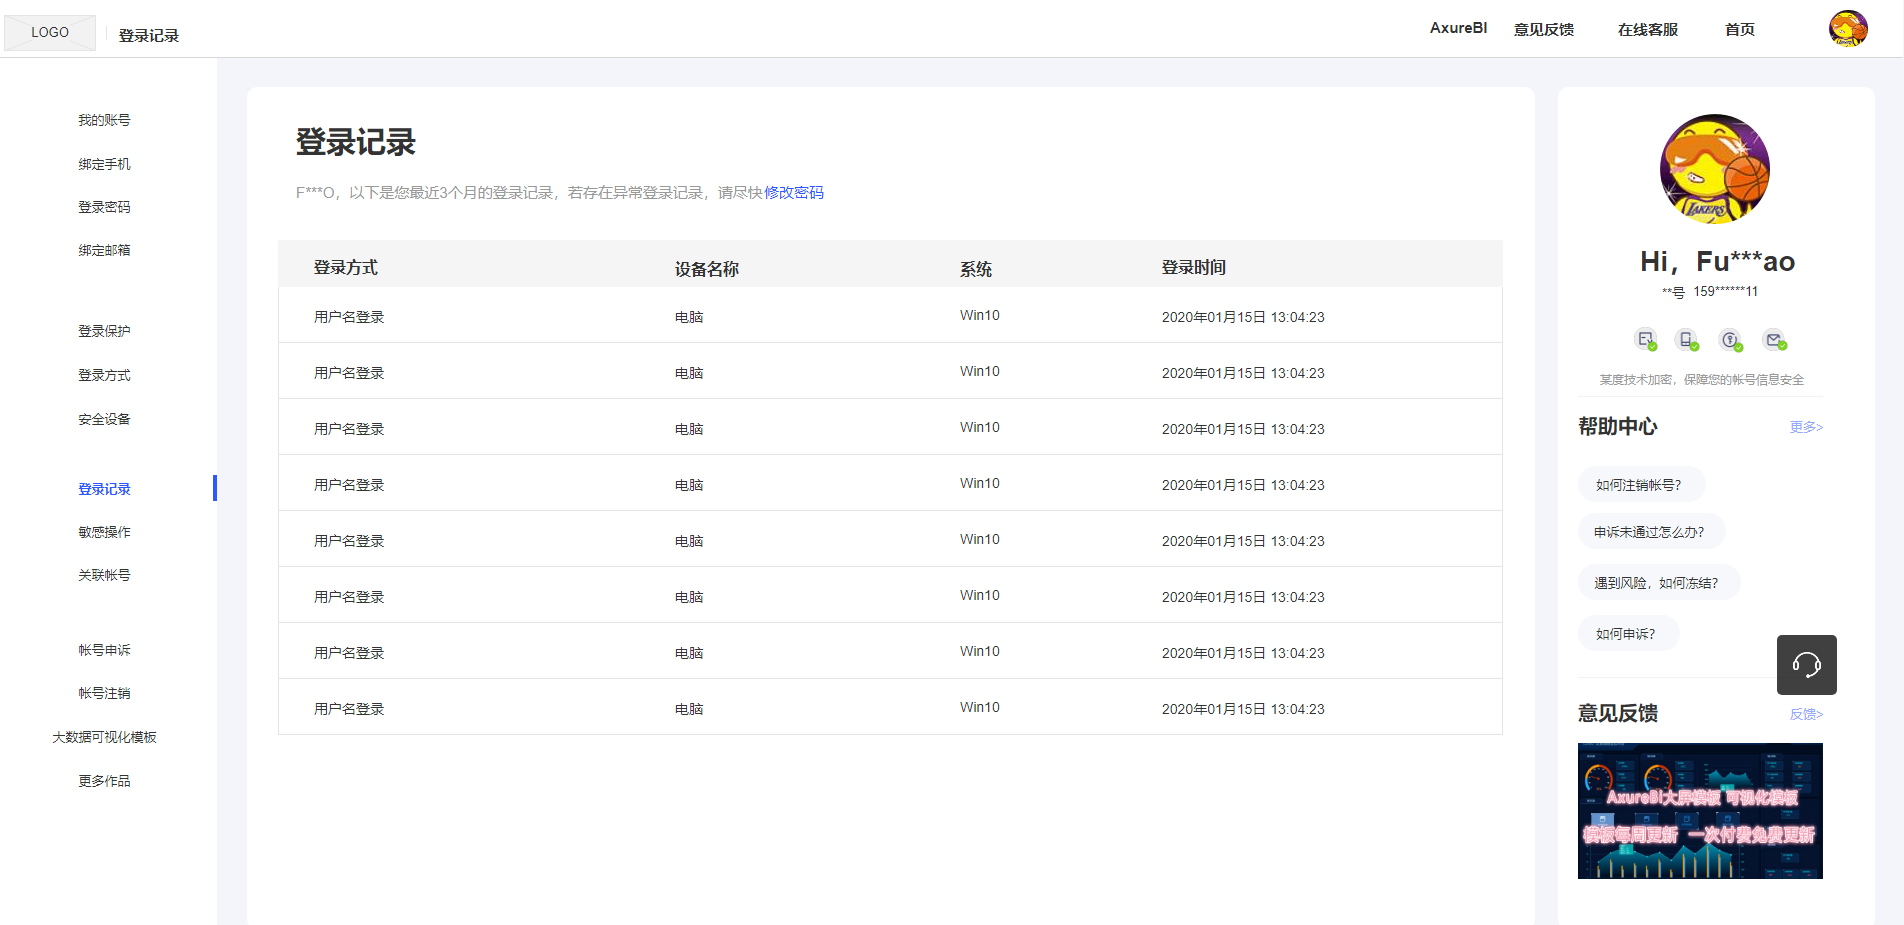Open the AxureBI dashboard template banner
This screenshot has width=1904, height=925.
click(x=1700, y=811)
